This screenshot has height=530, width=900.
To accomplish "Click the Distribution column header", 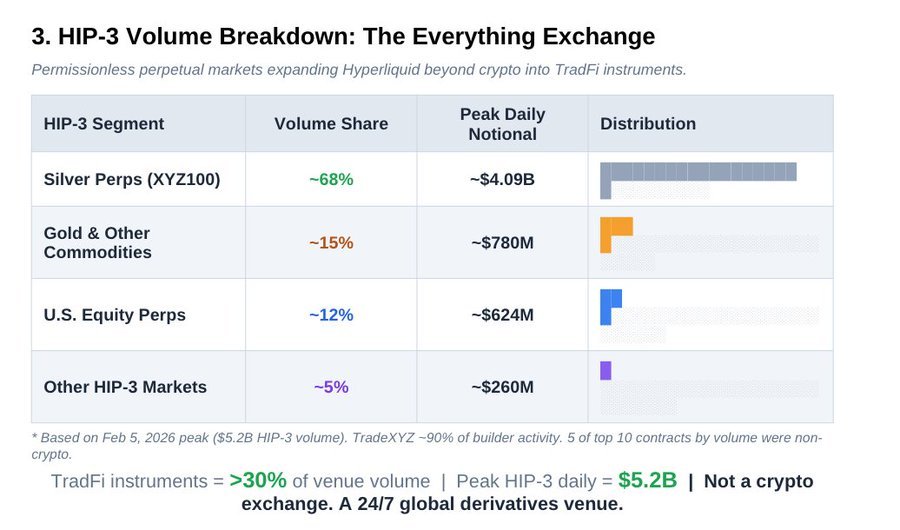I will point(648,124).
